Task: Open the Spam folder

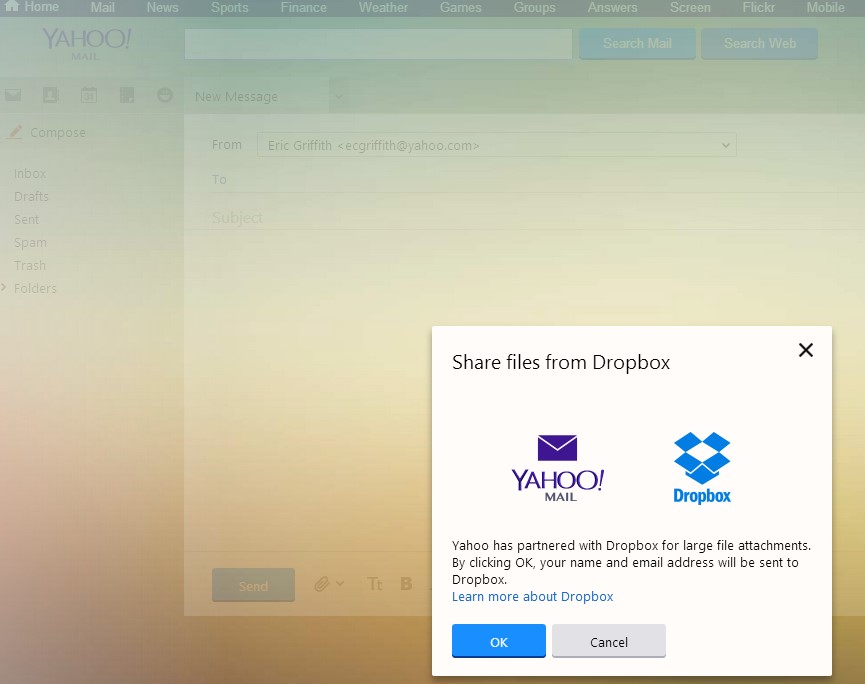Action: point(30,243)
